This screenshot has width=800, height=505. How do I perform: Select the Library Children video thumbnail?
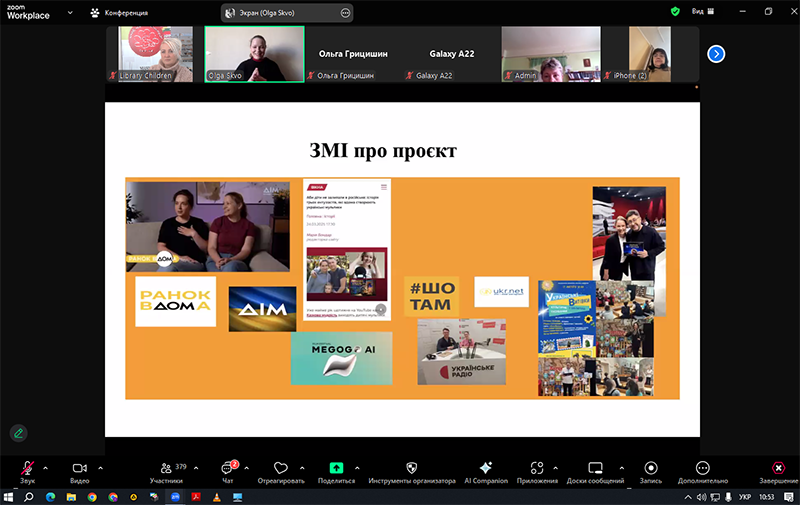point(155,54)
